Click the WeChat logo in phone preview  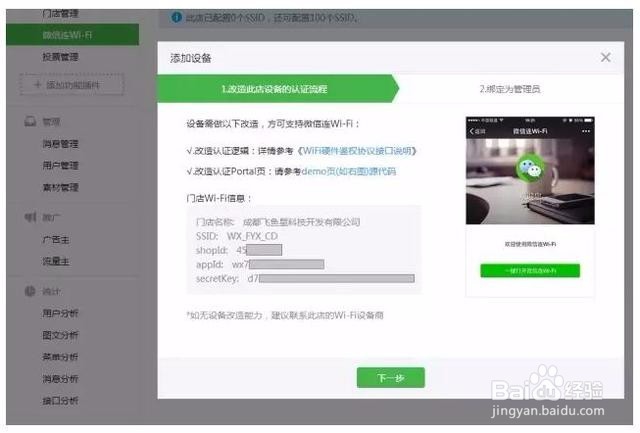(x=529, y=168)
